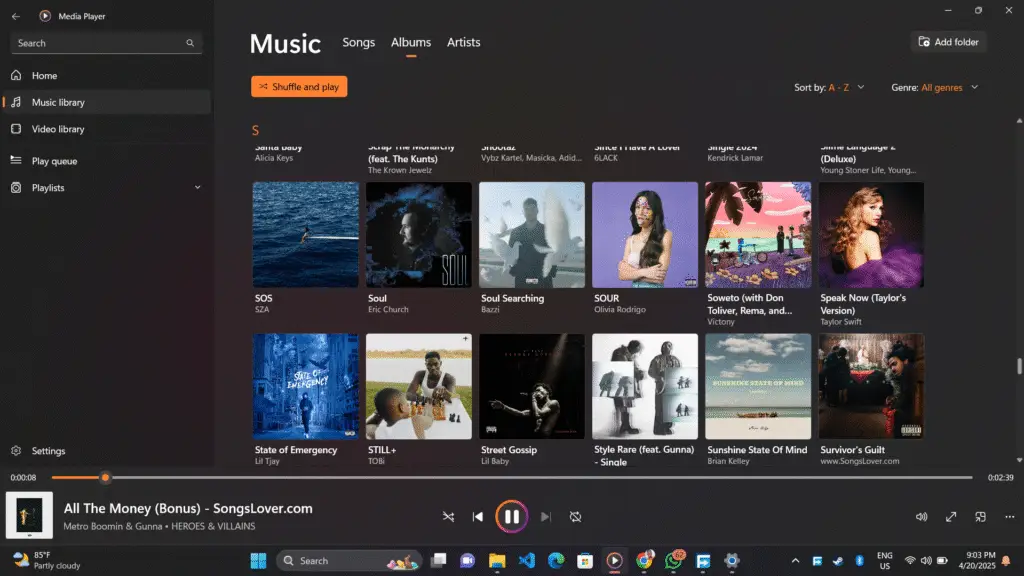Click the scrollbar down arrow
This screenshot has height=576, width=1024.
pyautogui.click(x=1019, y=460)
